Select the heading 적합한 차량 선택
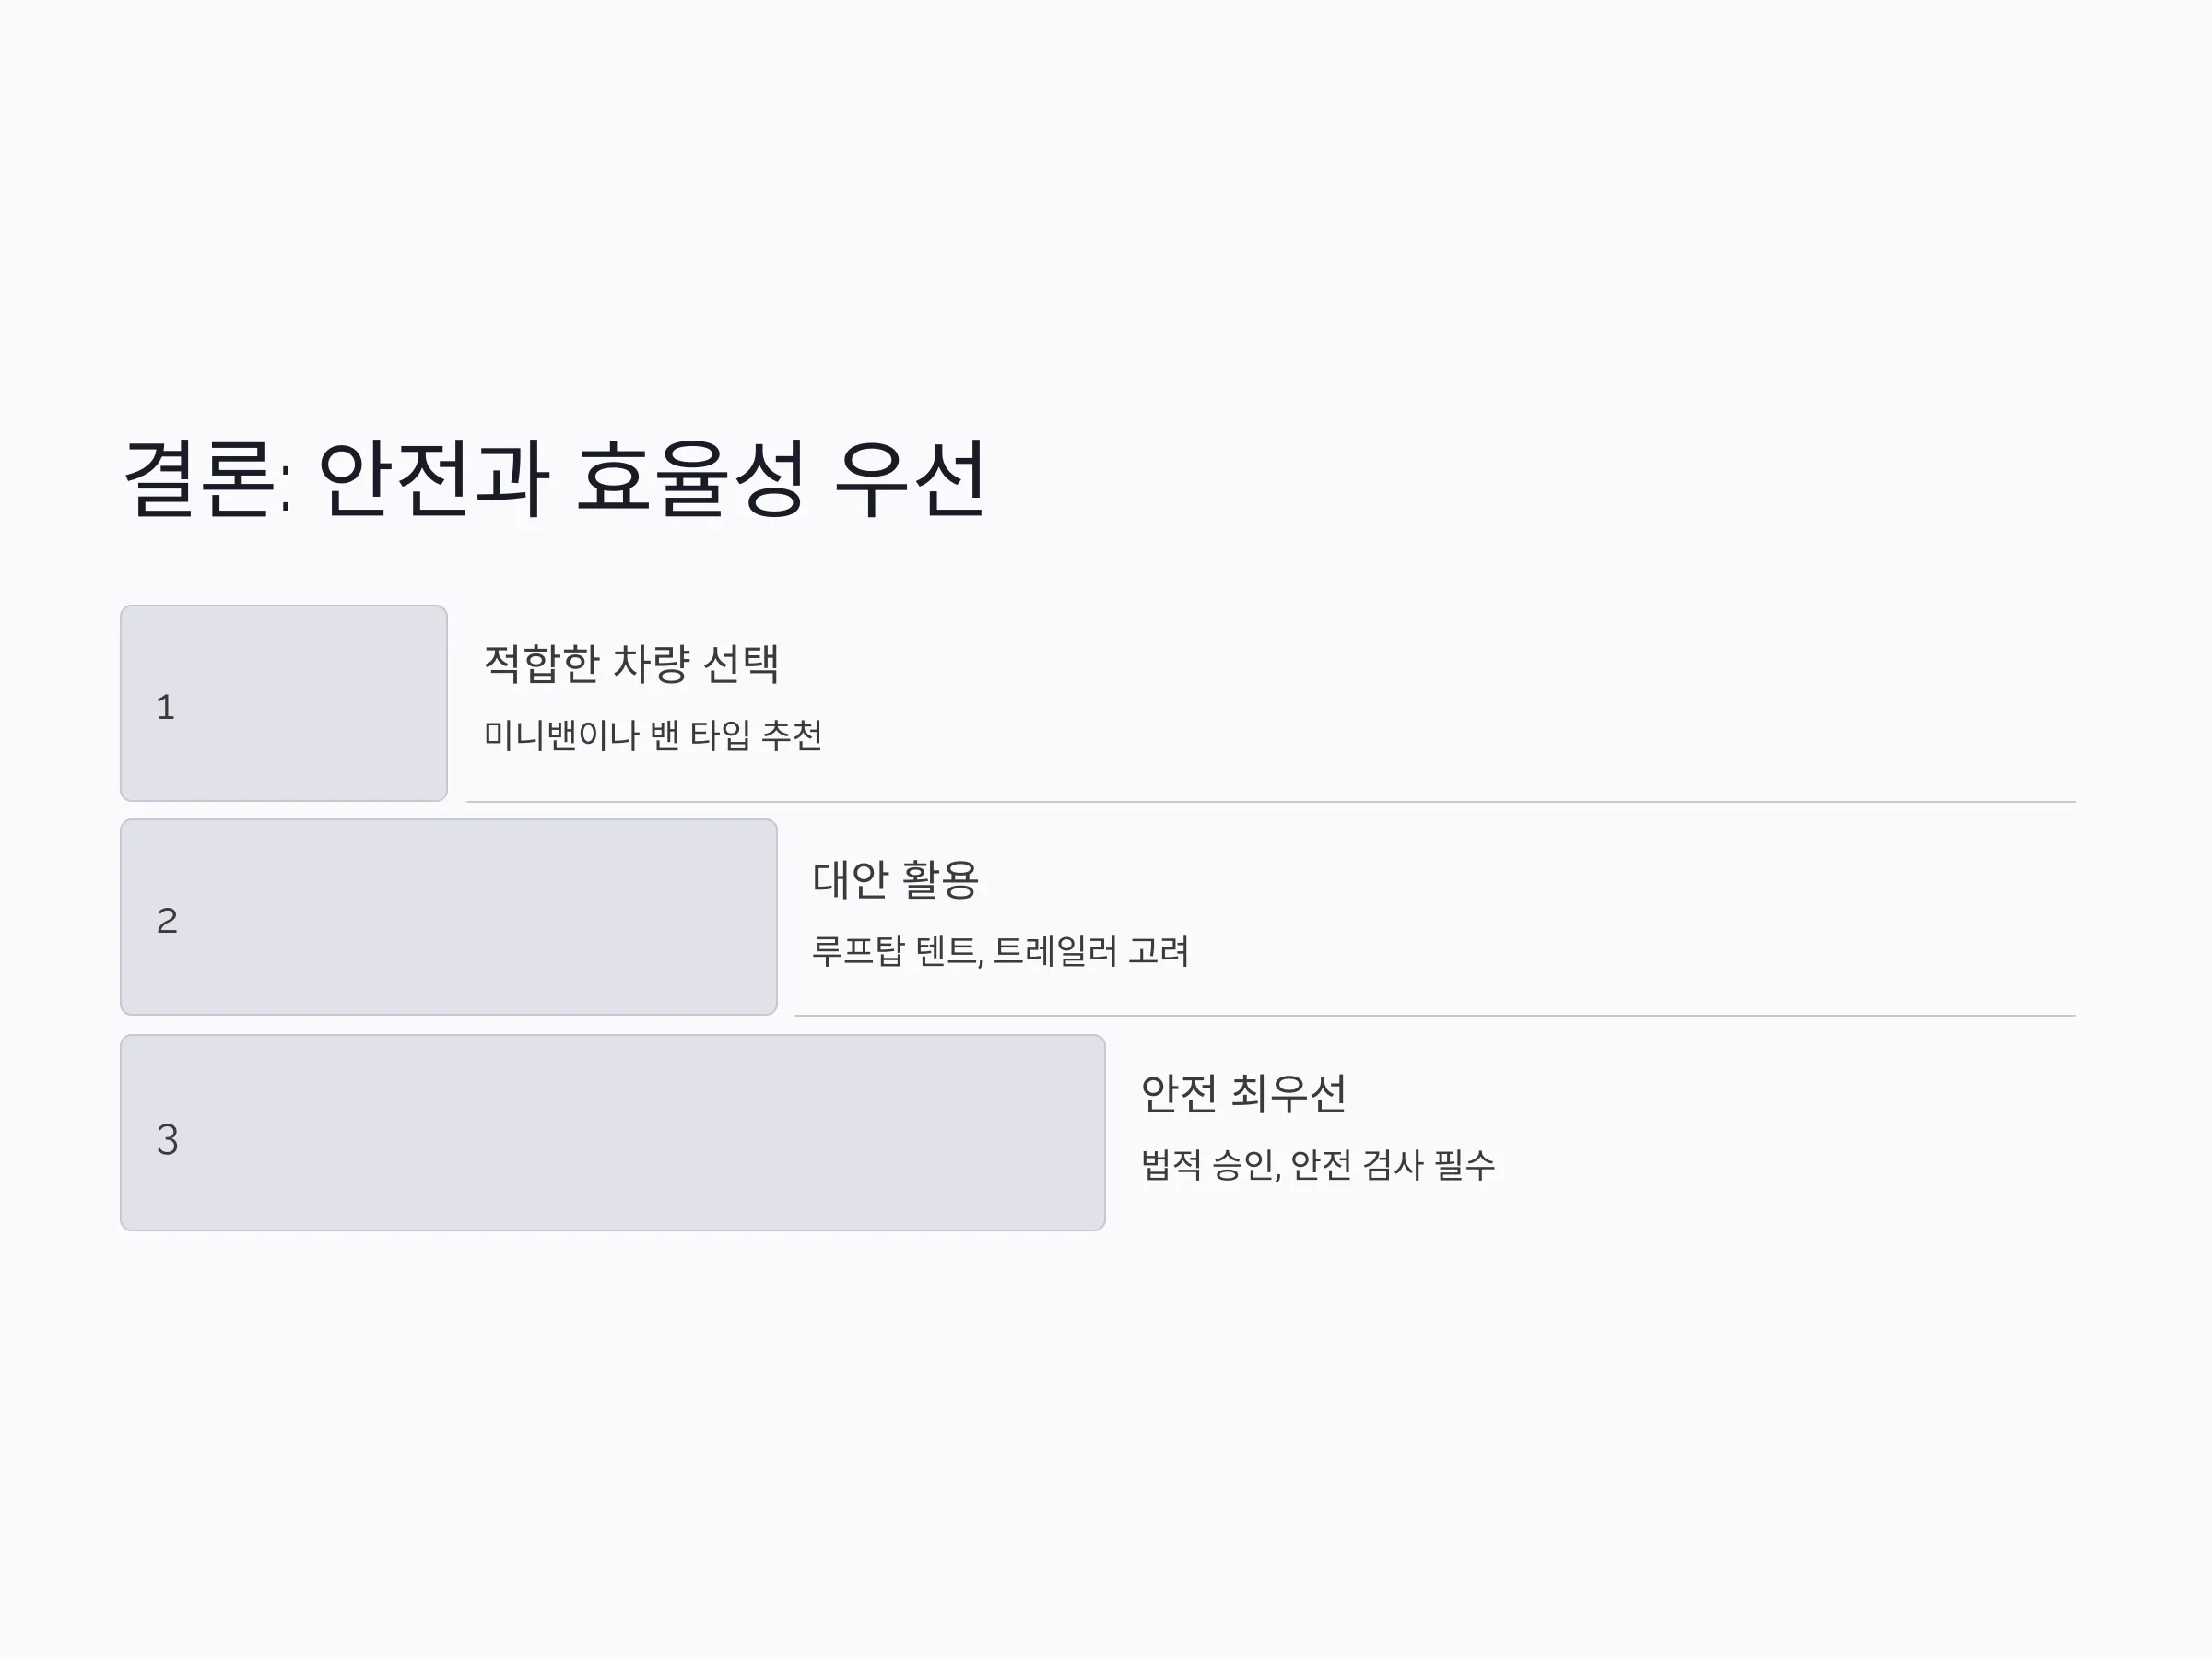Image resolution: width=2212 pixels, height=1659 pixels. (x=631, y=664)
